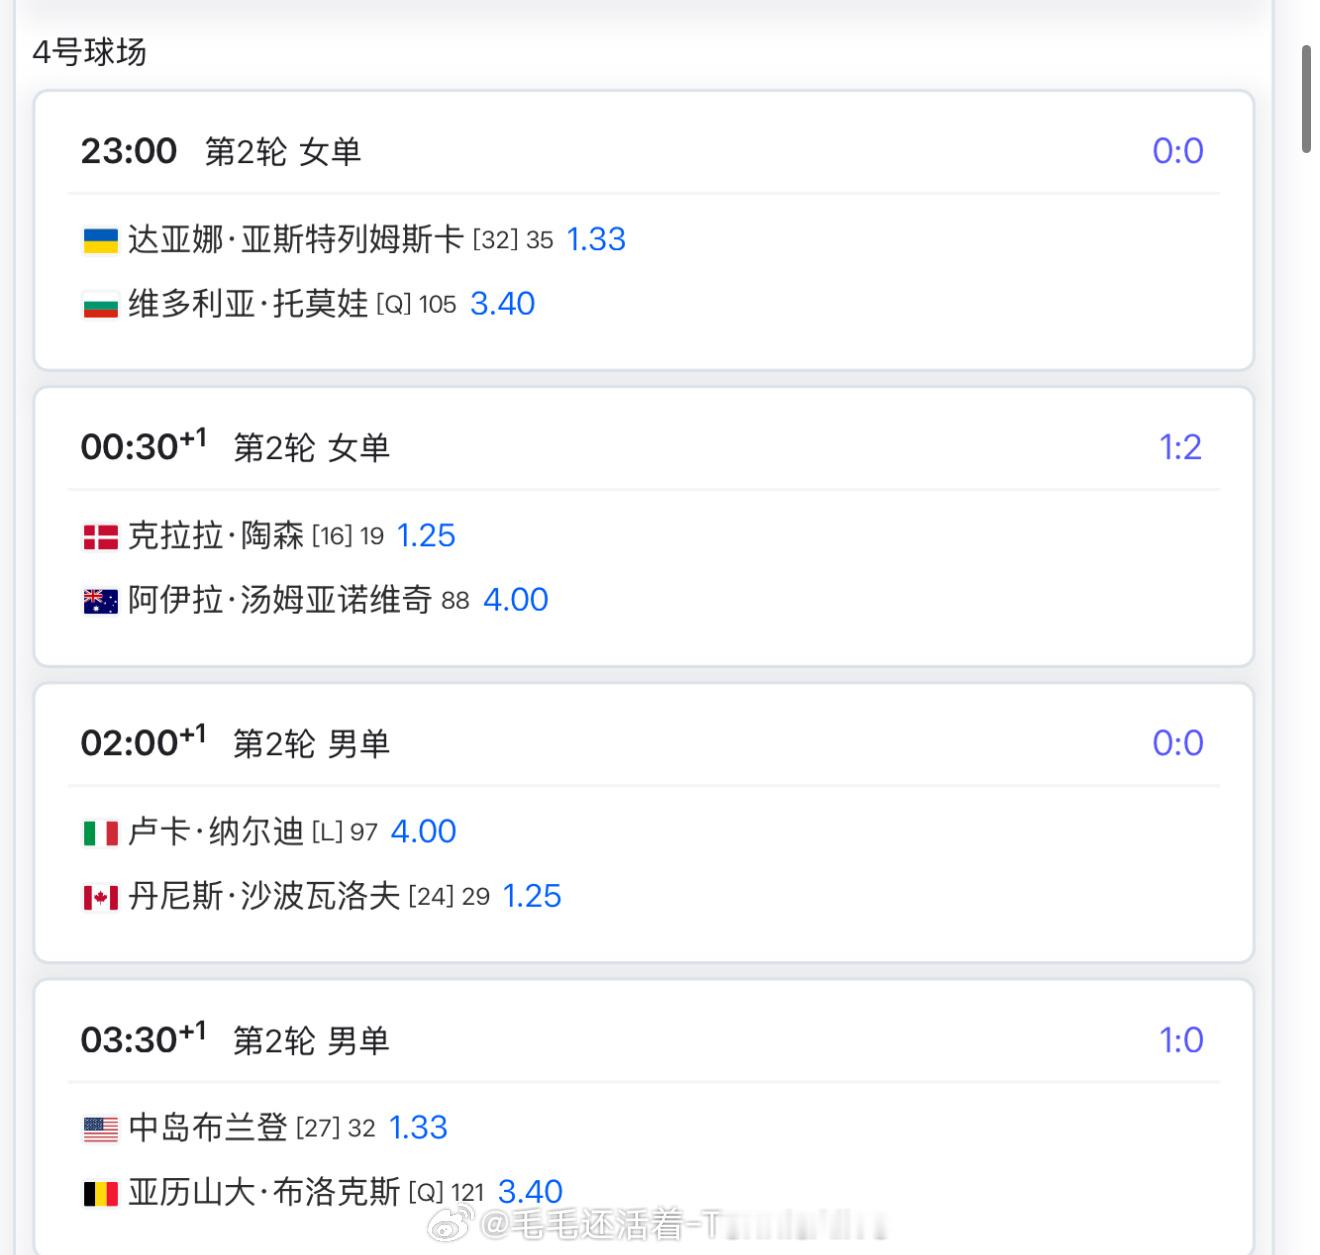The height and width of the screenshot is (1255, 1320).
Task: Click the USA flag icon beside 中岛布兰登
Action: [x=101, y=1129]
